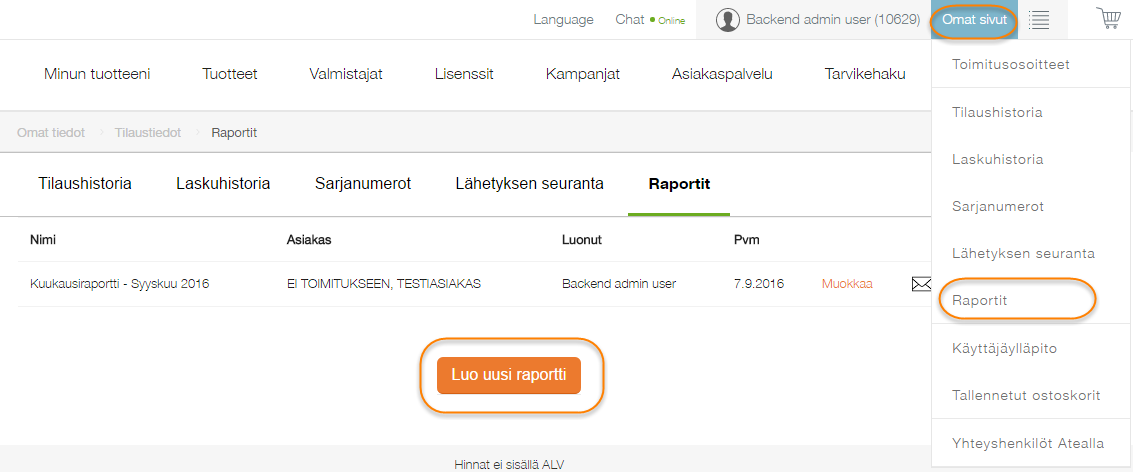Click the user profile avatar icon
Screen dimensions: 1133x472
coord(729,20)
